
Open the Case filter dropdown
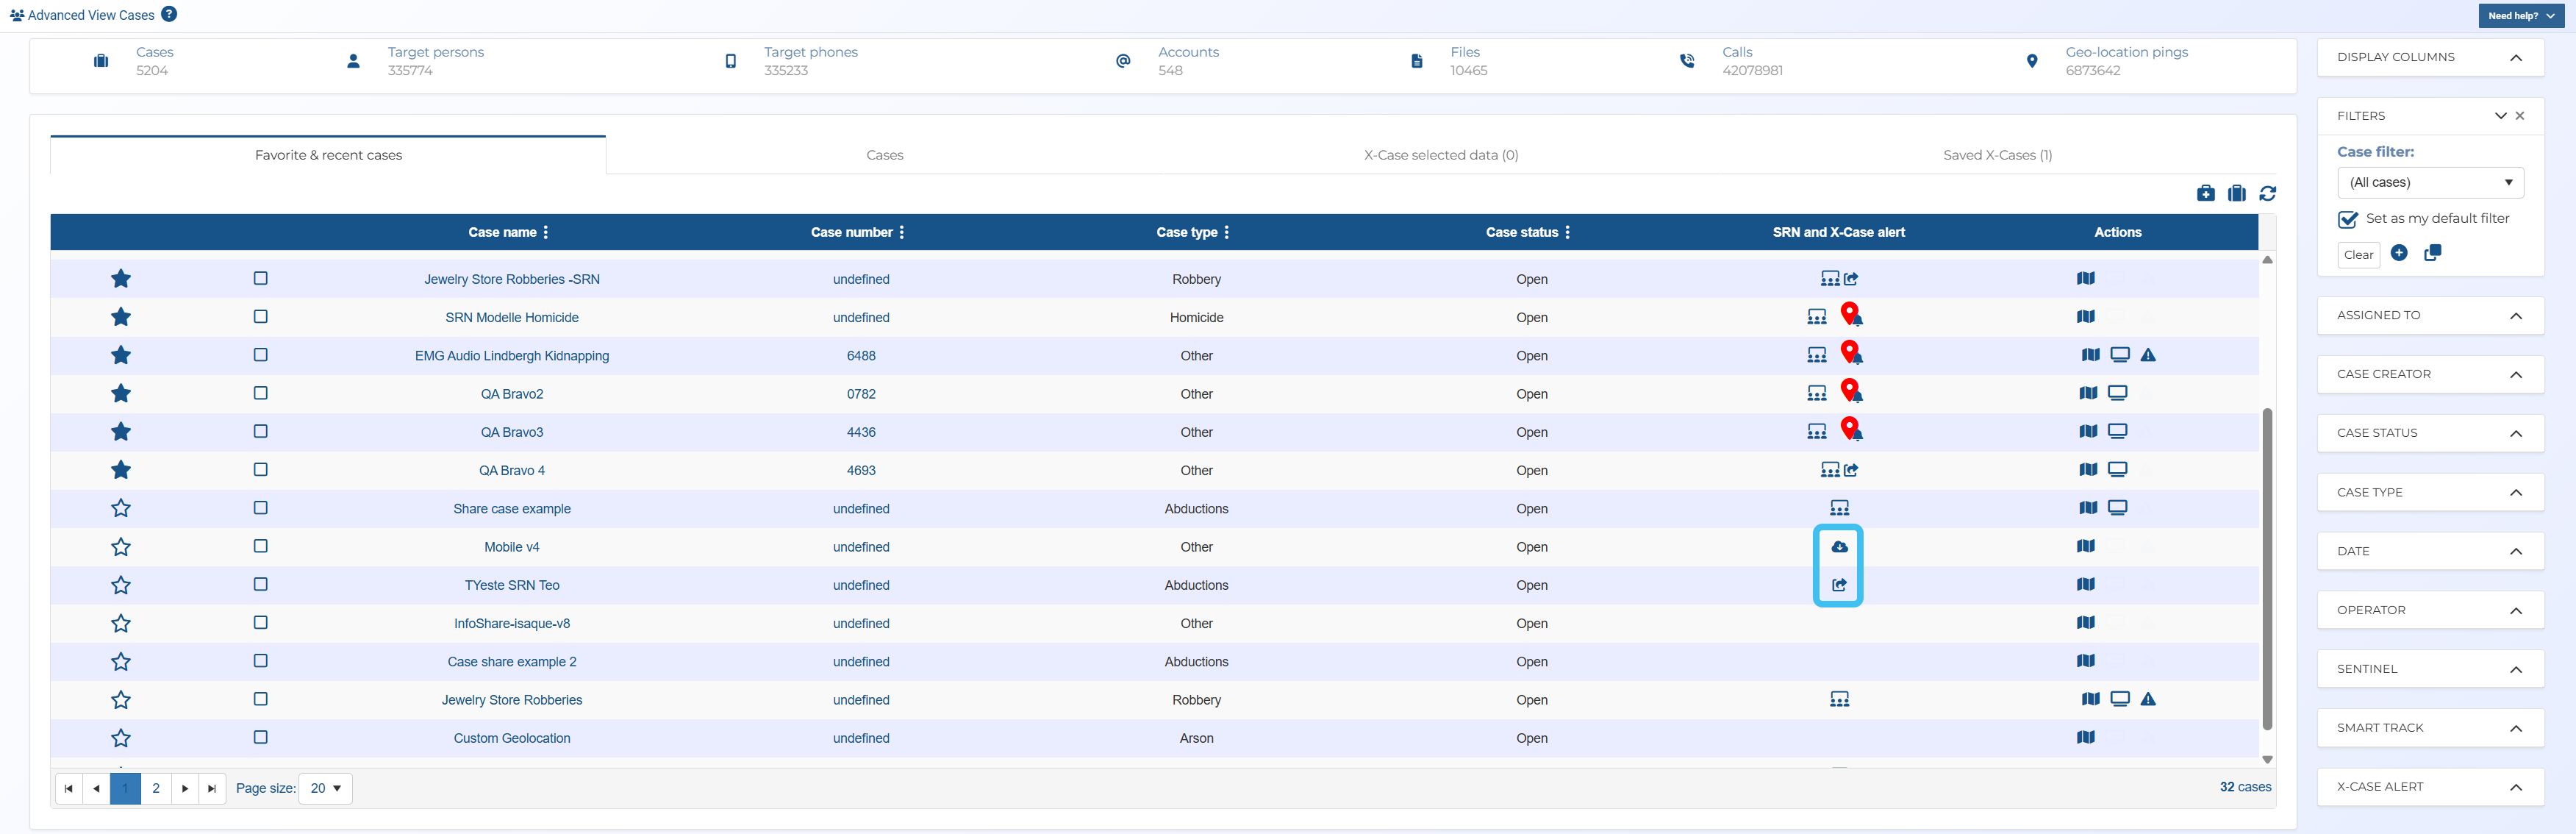(2430, 182)
